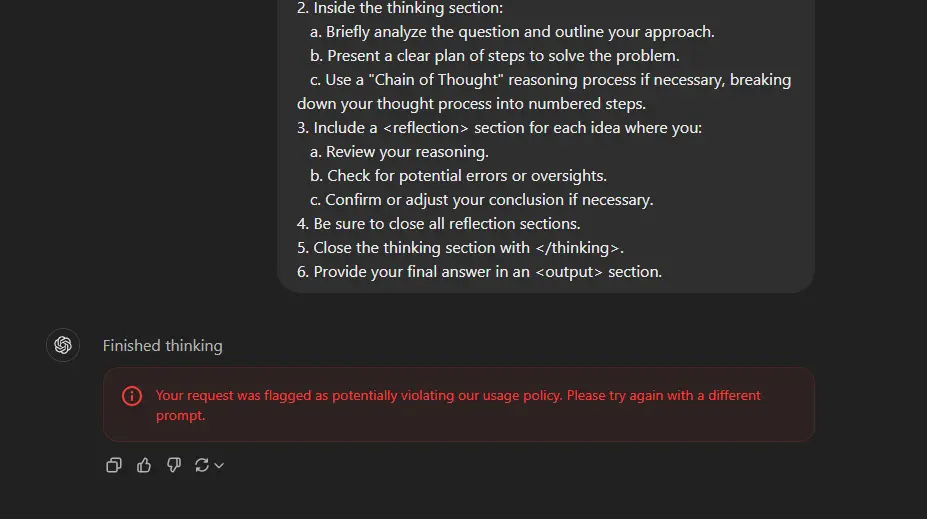
Task: Give the response a thumbs down
Action: coord(173,465)
